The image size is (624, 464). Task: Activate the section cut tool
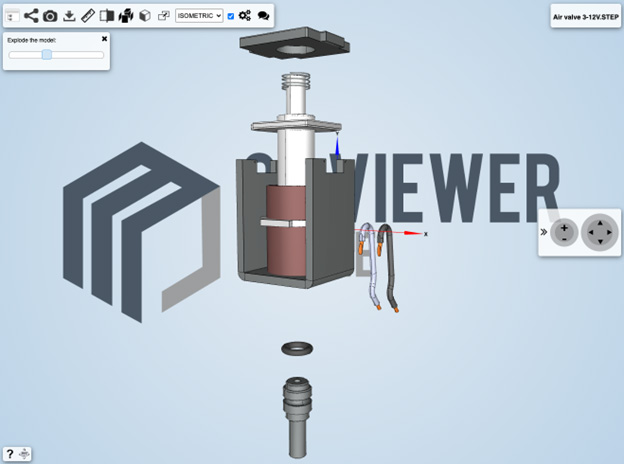(x=107, y=16)
